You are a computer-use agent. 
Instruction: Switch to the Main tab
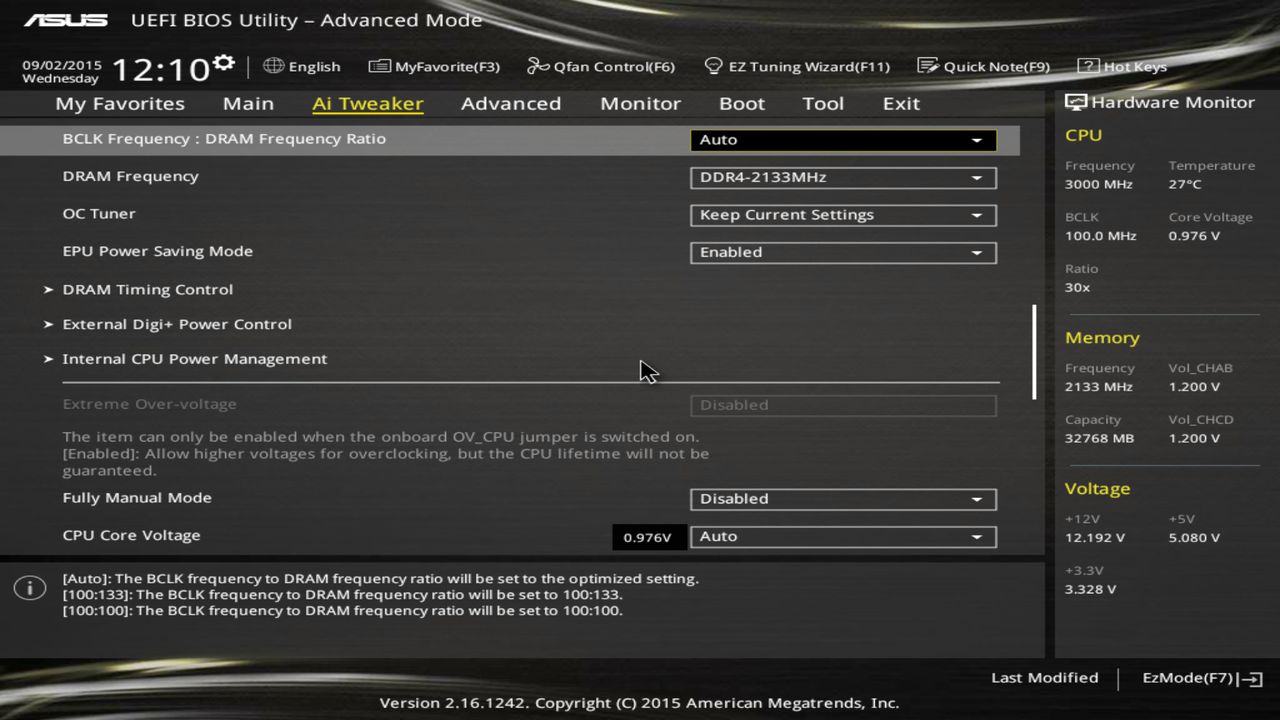click(x=248, y=104)
